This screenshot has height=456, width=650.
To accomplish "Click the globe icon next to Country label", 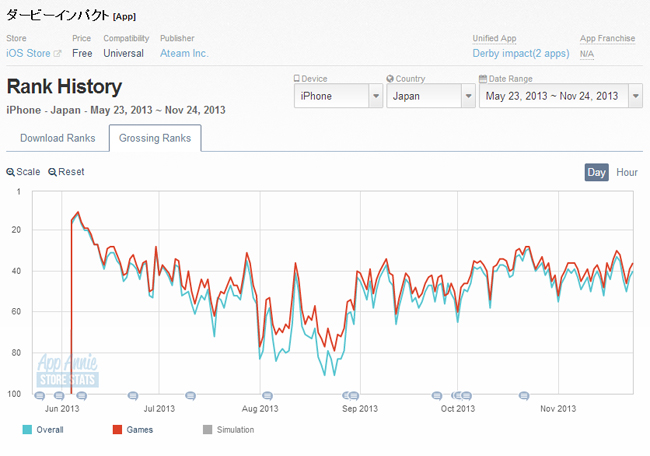I will pos(390,78).
